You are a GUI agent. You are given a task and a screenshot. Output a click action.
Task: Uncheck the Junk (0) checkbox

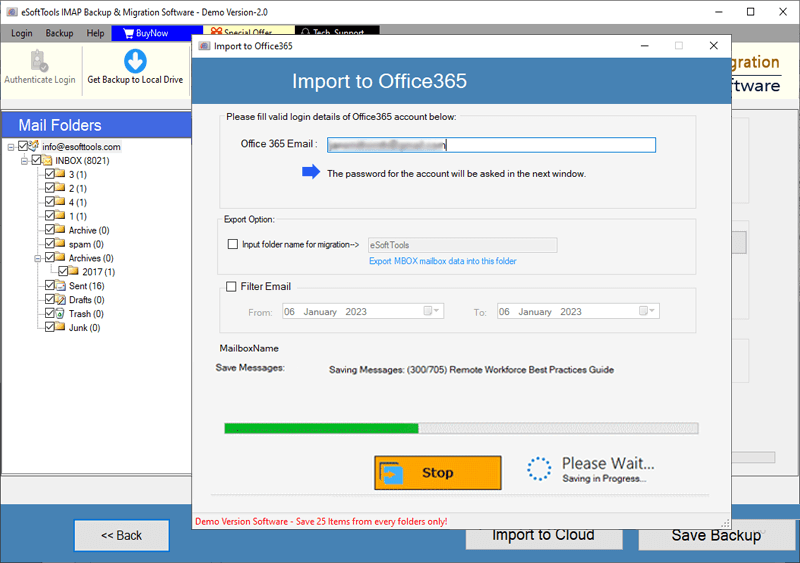[x=49, y=327]
